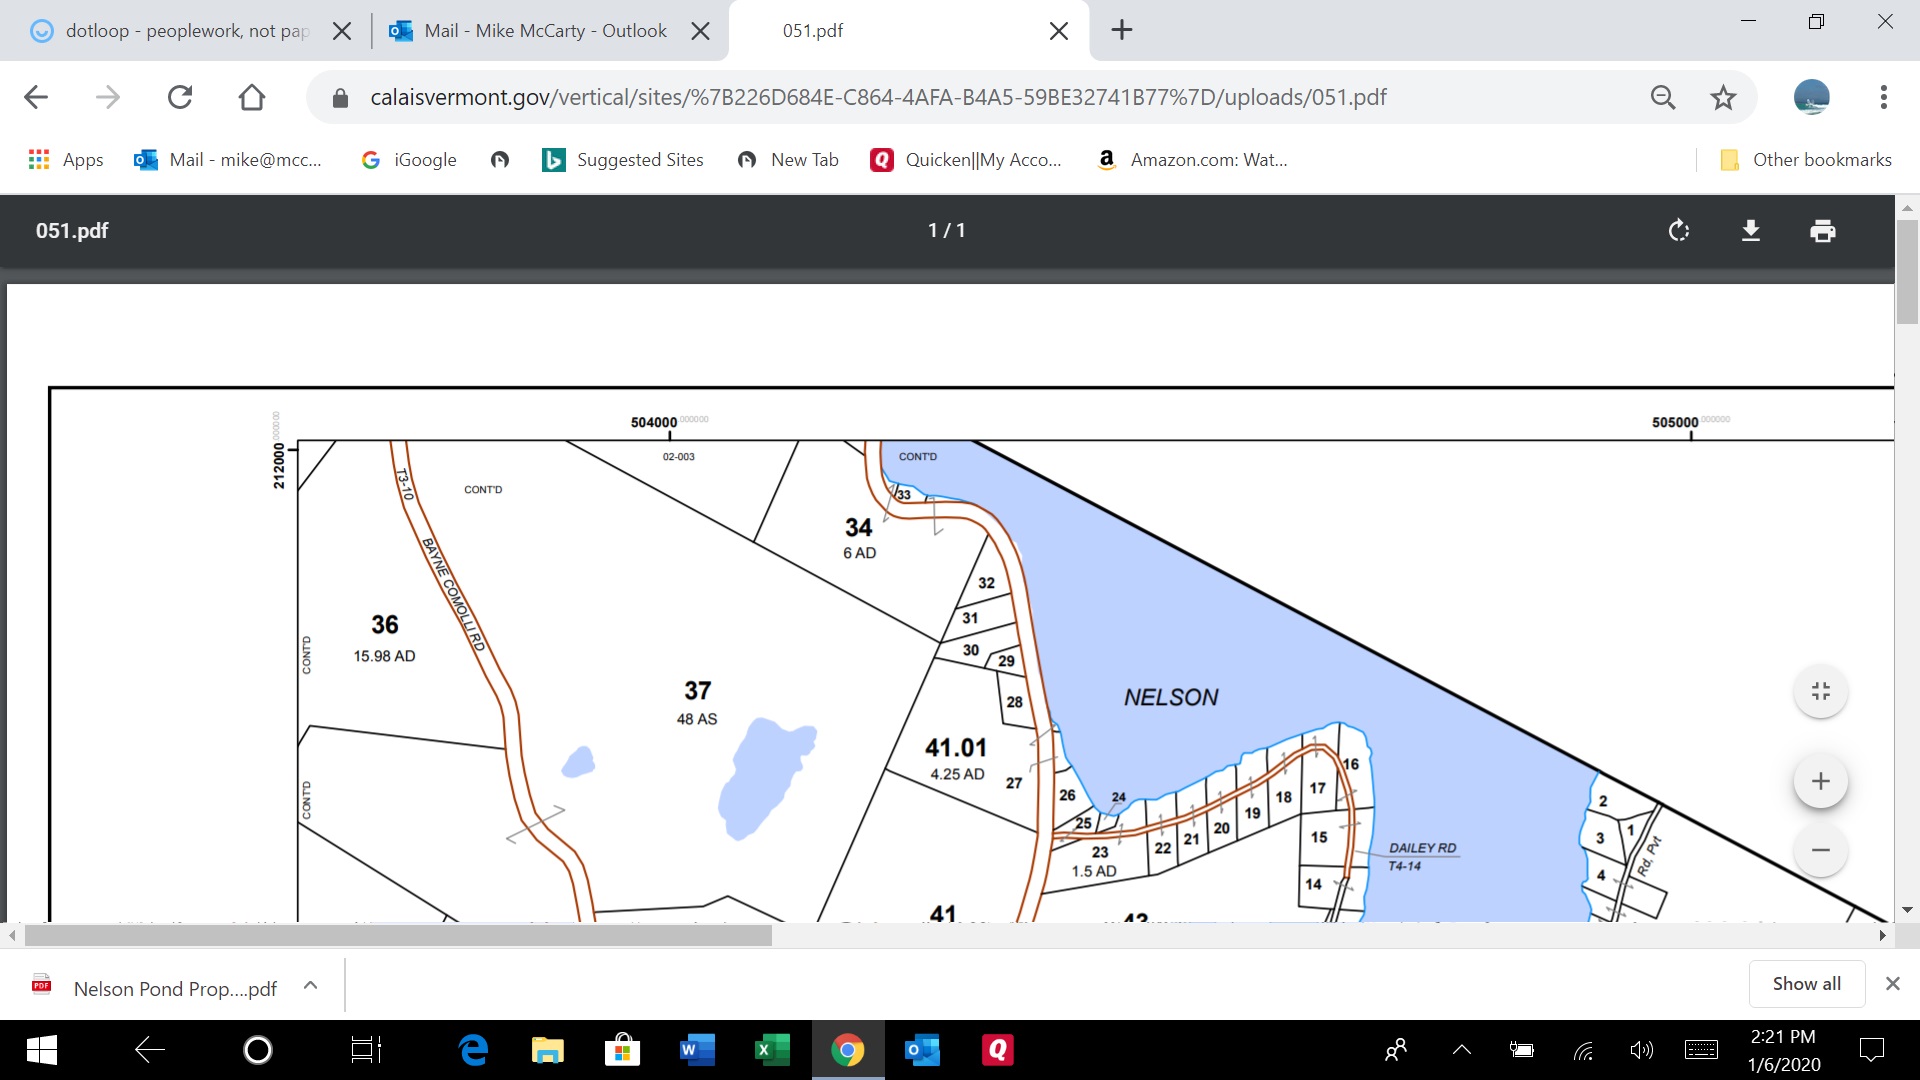Open the site security lock info
1920x1080 pixels.
(340, 97)
